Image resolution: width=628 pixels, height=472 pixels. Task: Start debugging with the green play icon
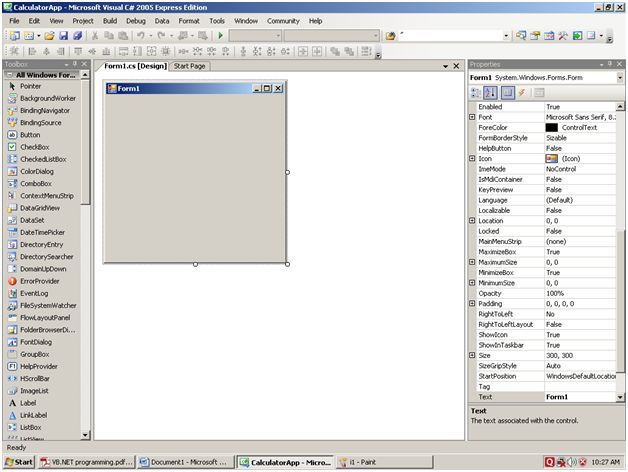coord(220,36)
